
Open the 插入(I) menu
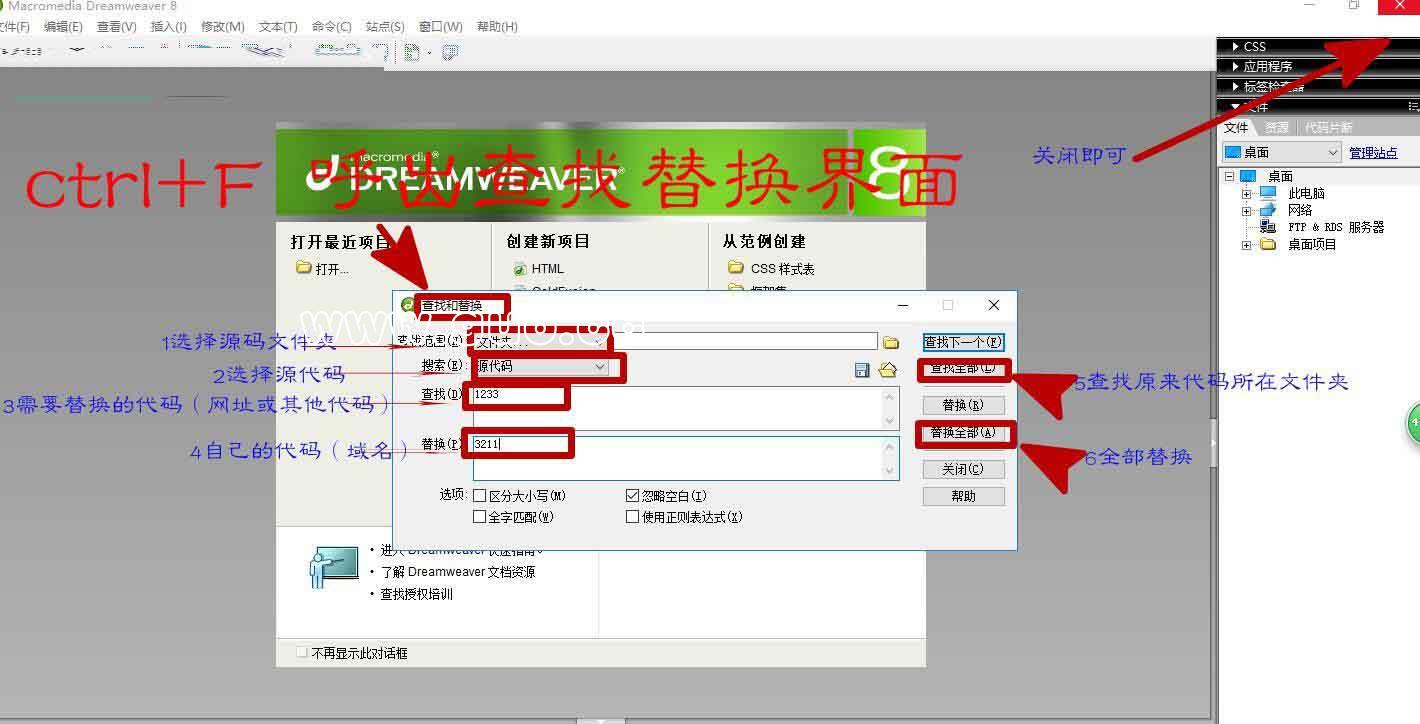(168, 27)
